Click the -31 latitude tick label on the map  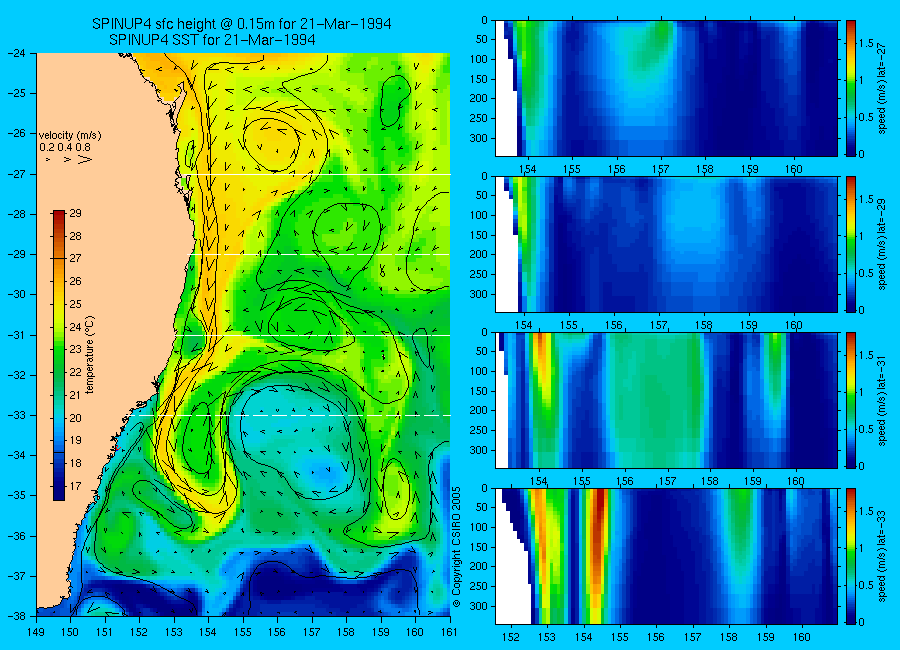[16, 335]
